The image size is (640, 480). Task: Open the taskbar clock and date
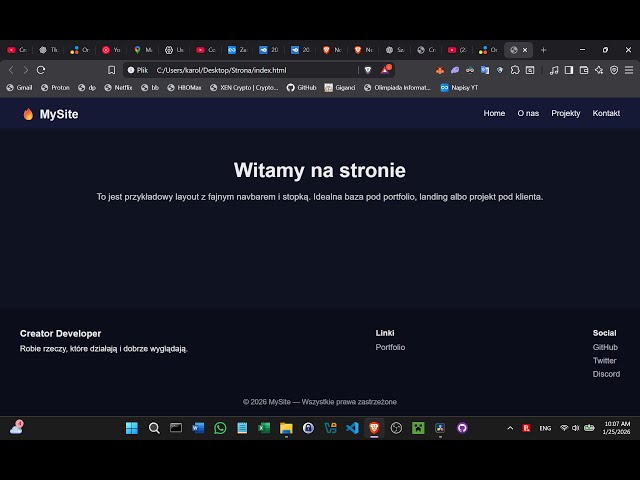point(616,428)
